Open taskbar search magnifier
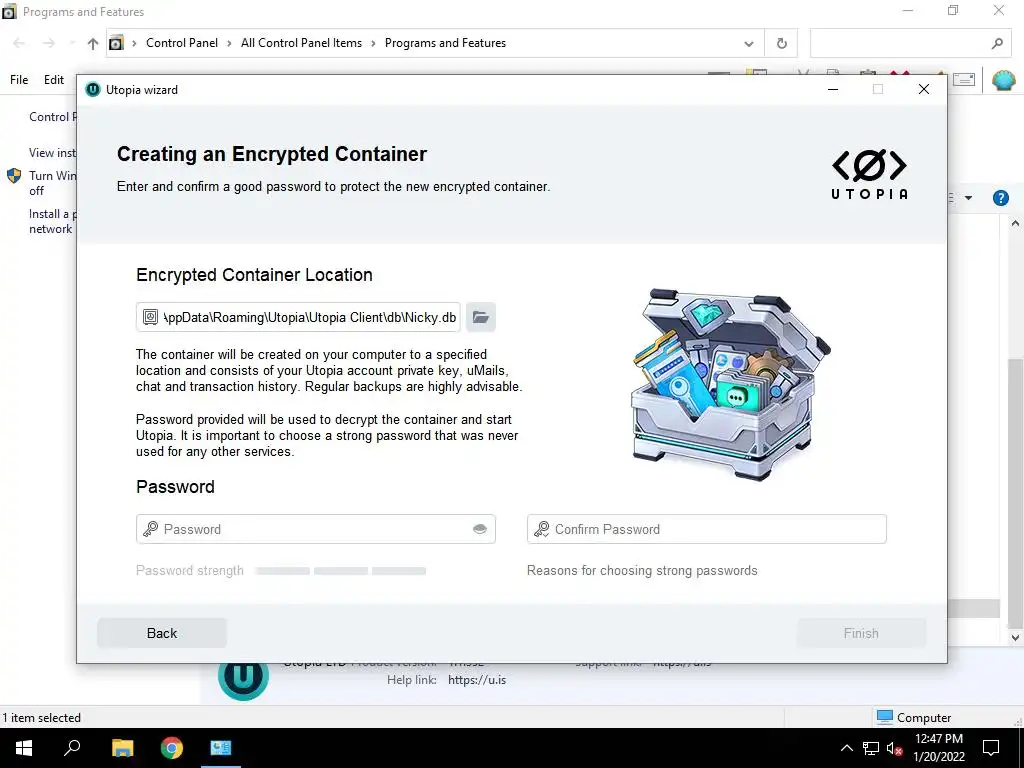The height and width of the screenshot is (768, 1024). [x=72, y=748]
